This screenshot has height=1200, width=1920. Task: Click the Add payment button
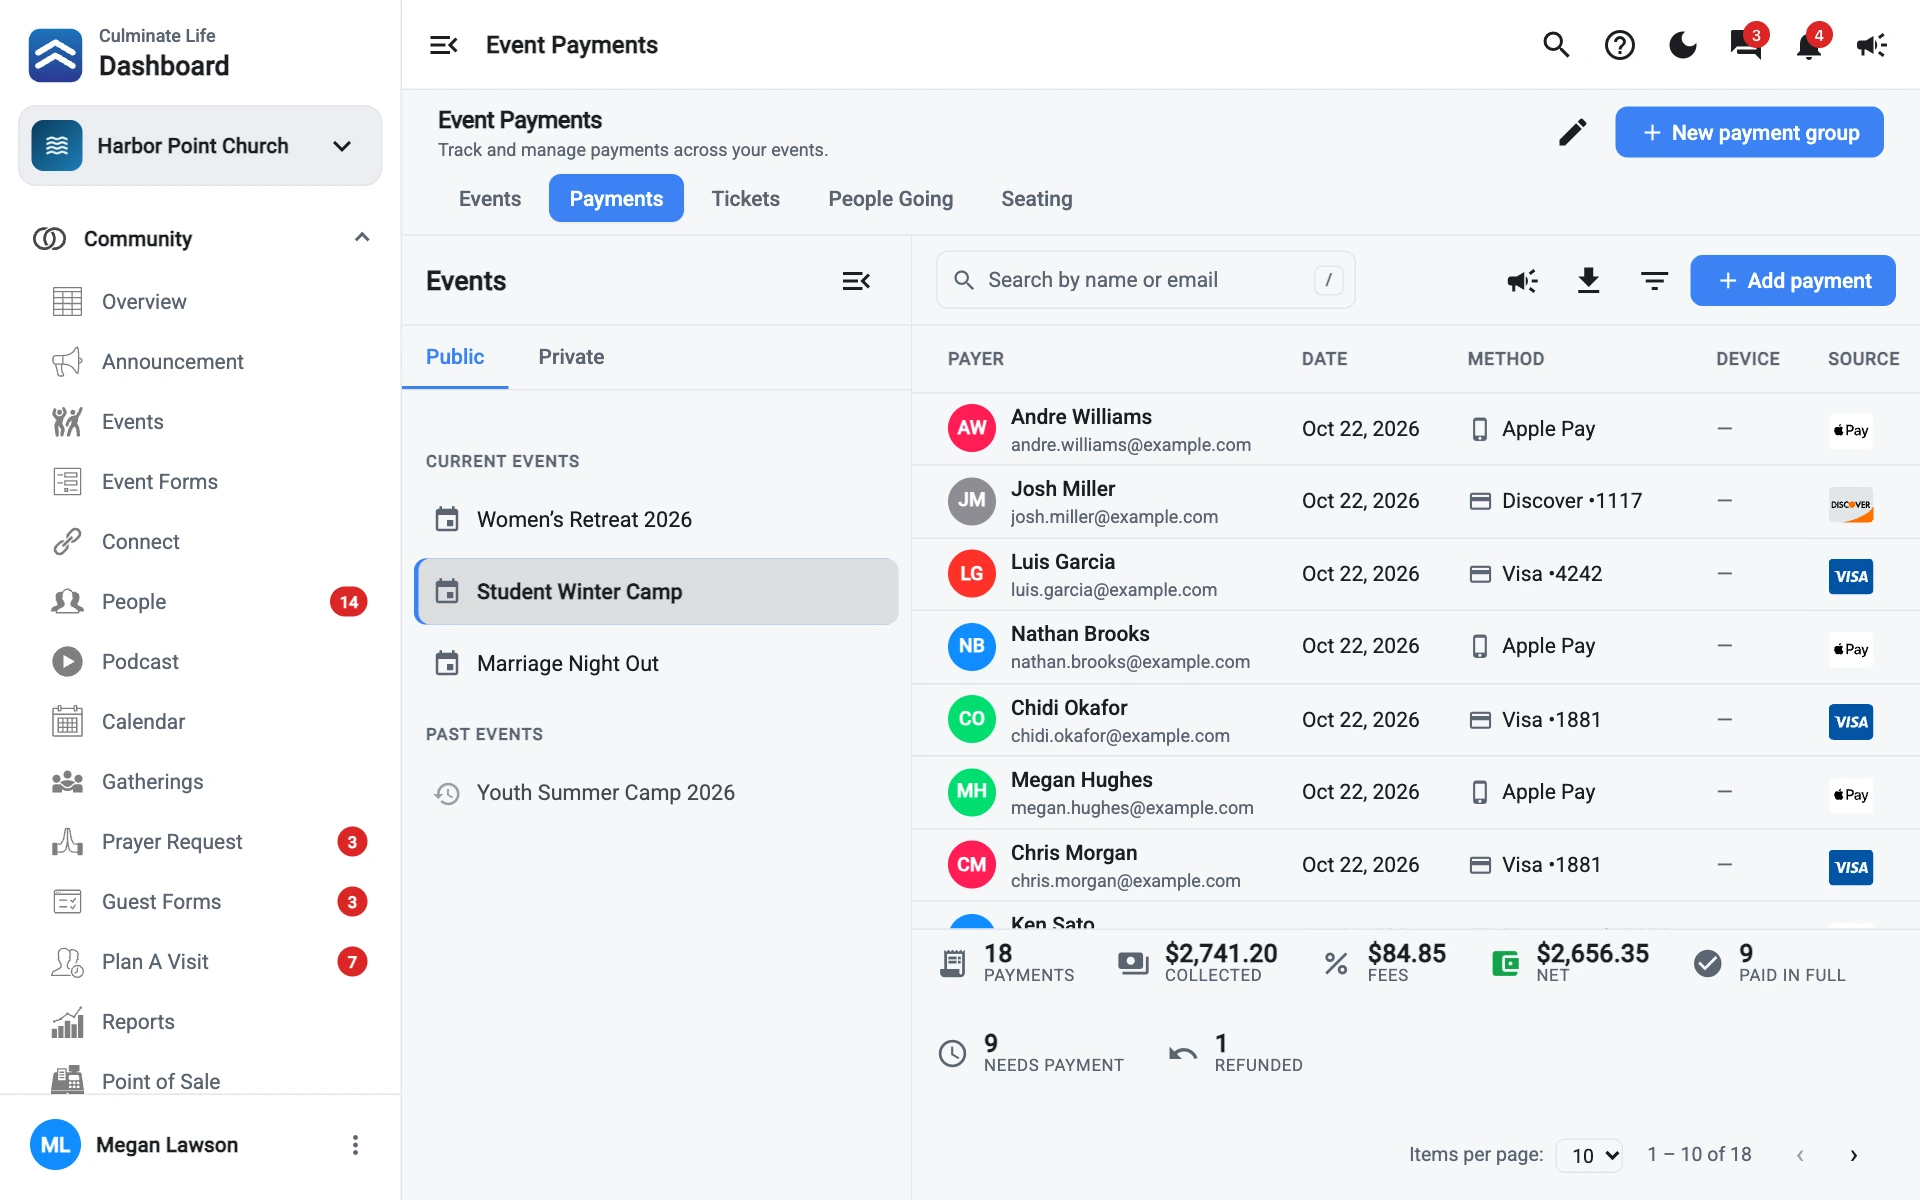(x=1793, y=281)
